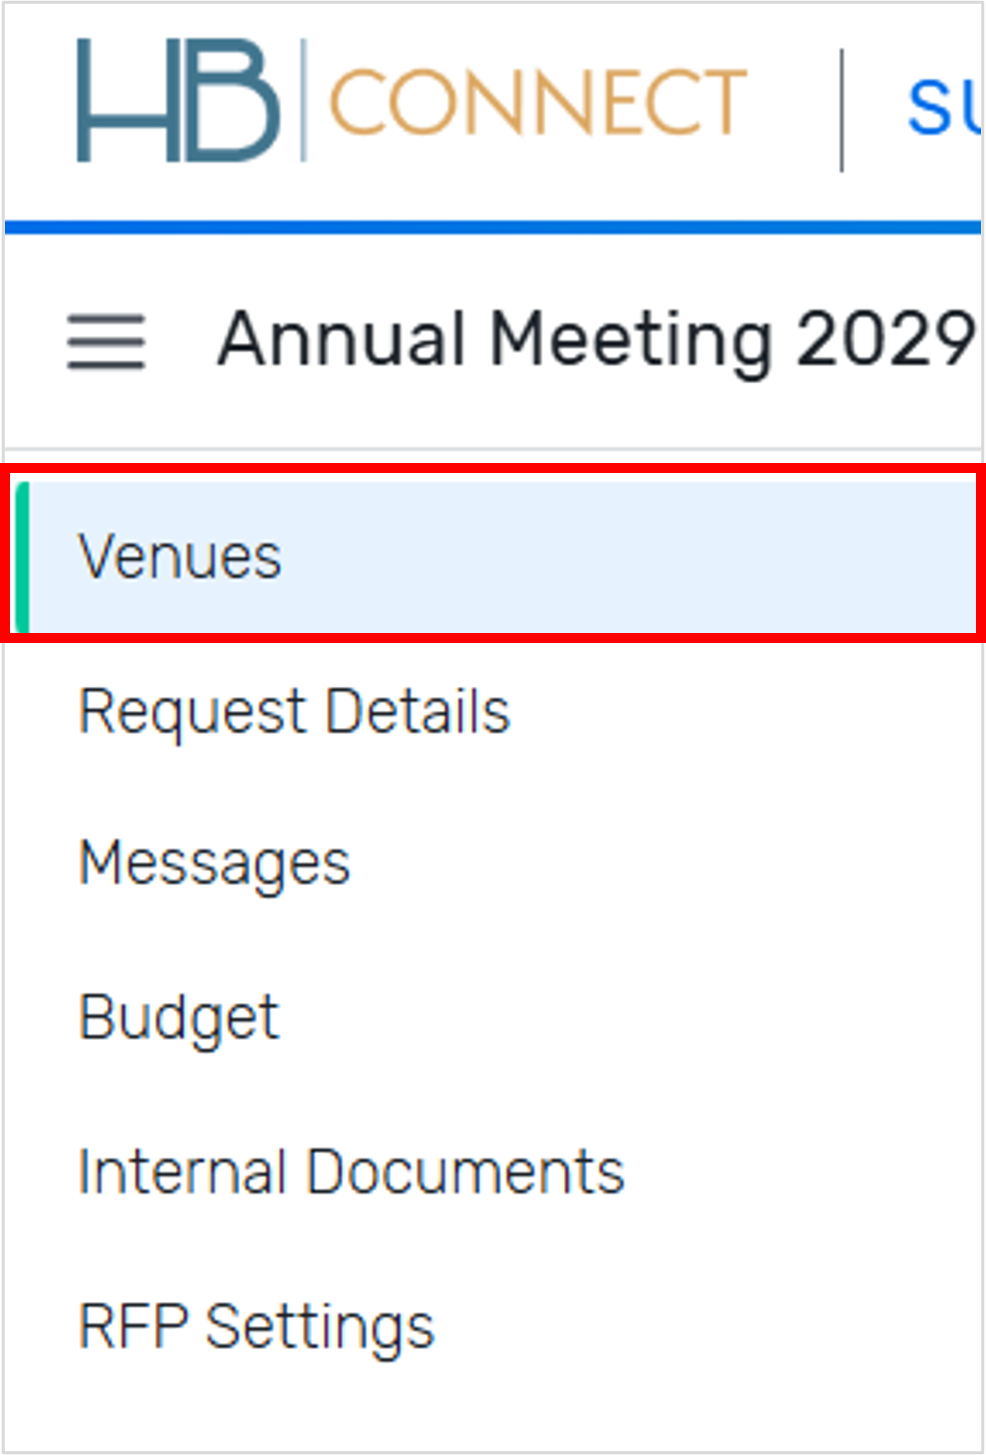Image resolution: width=986 pixels, height=1455 pixels.
Task: Open Request Details
Action: click(x=294, y=711)
